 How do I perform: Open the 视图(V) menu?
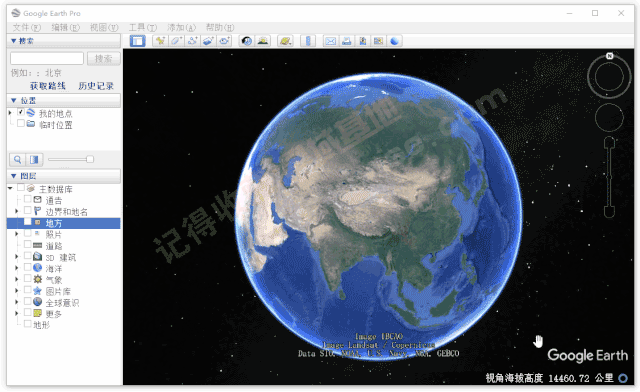click(x=104, y=27)
